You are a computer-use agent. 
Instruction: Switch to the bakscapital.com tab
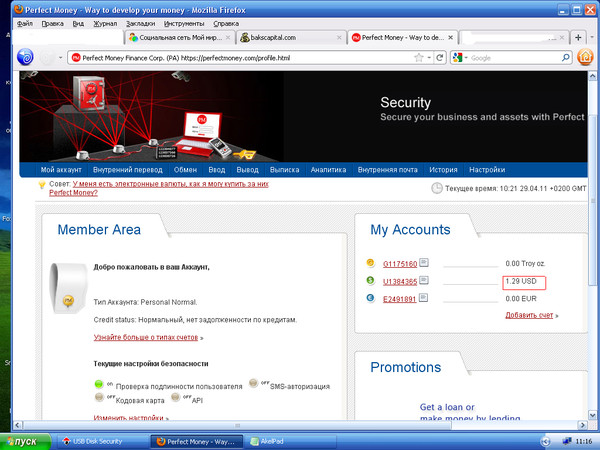[291, 38]
